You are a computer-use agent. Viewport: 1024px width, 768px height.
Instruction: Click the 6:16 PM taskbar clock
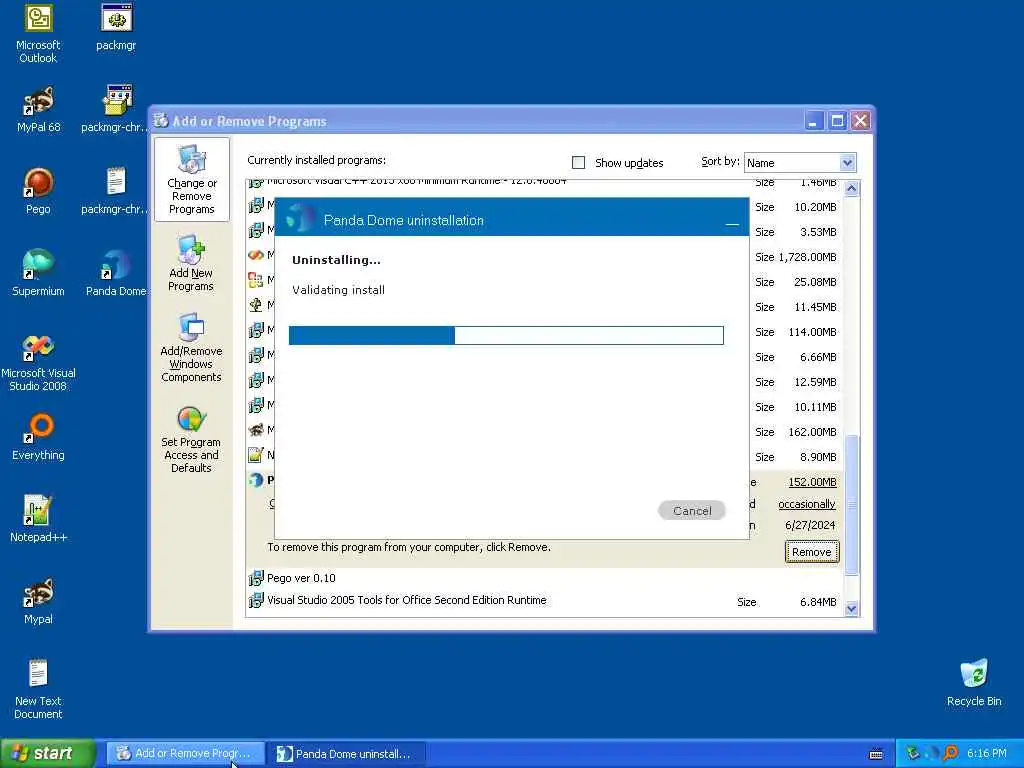pyautogui.click(x=987, y=754)
